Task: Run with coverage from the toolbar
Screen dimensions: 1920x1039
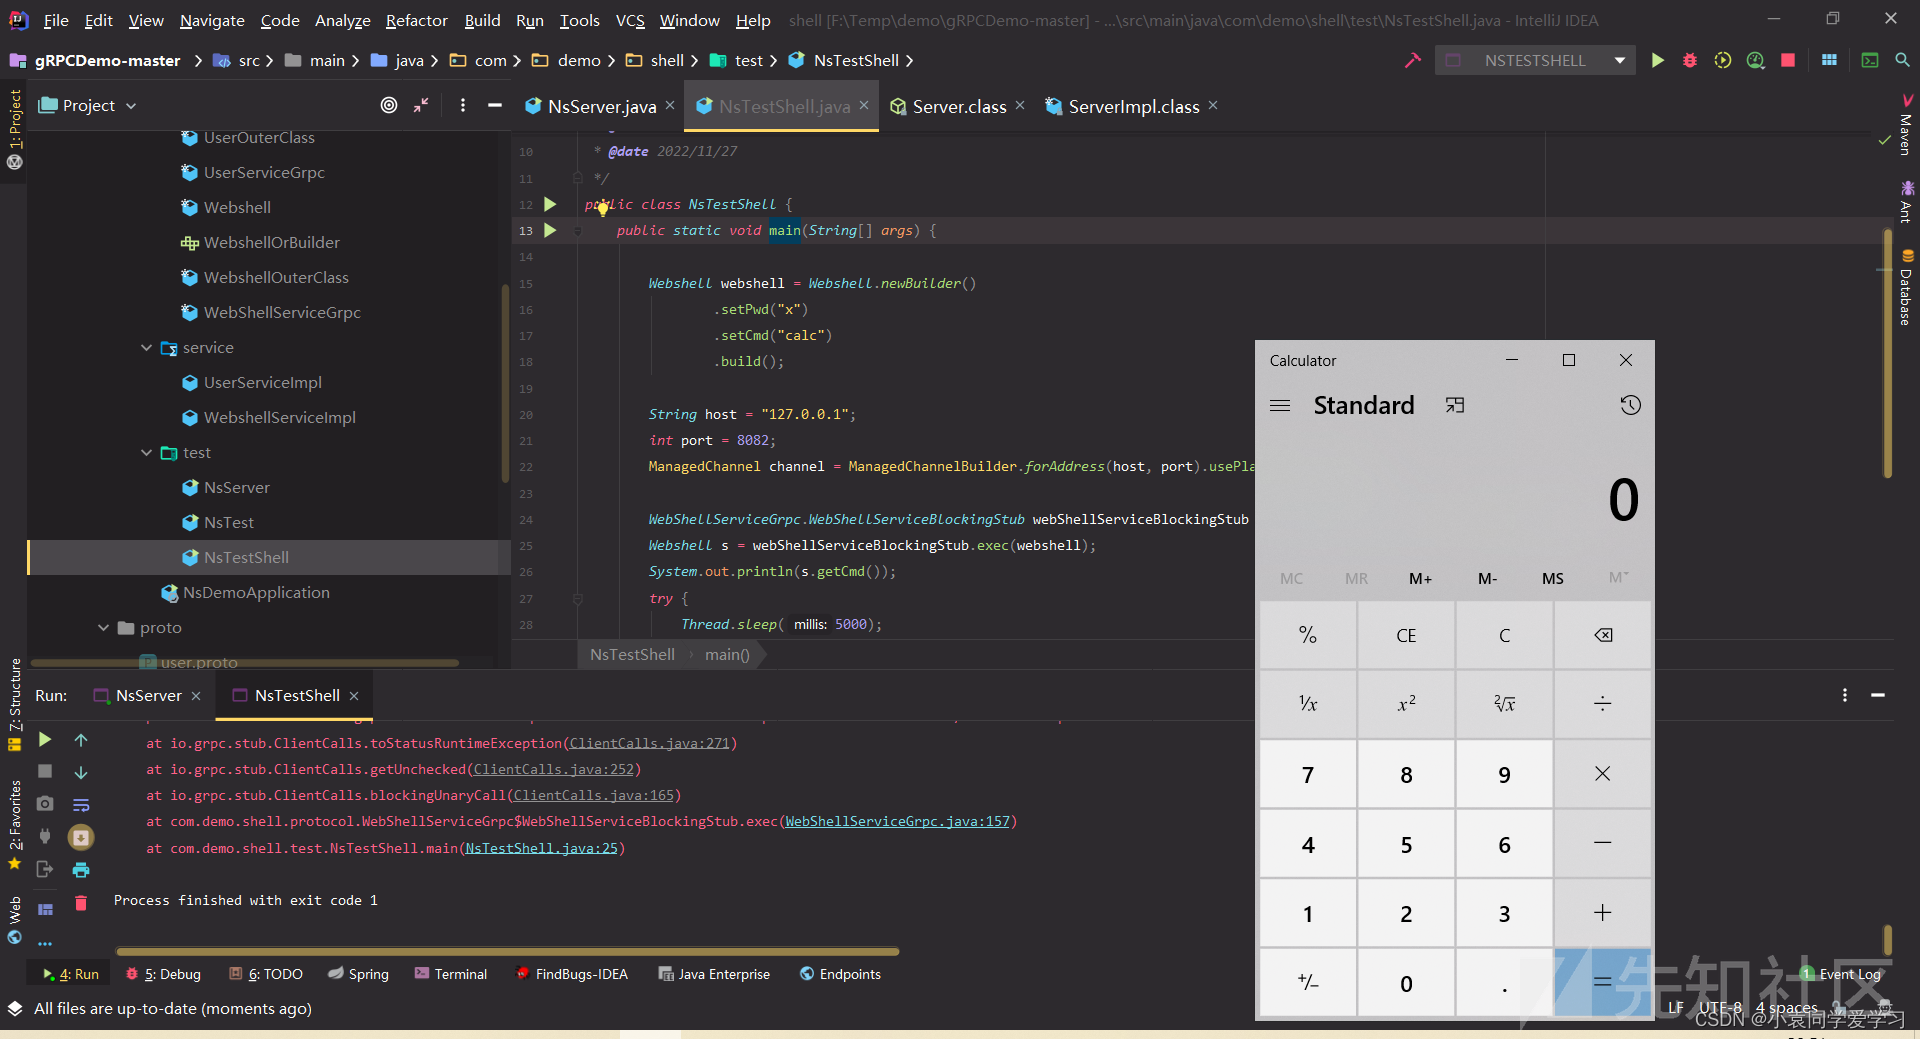Action: tap(1722, 60)
